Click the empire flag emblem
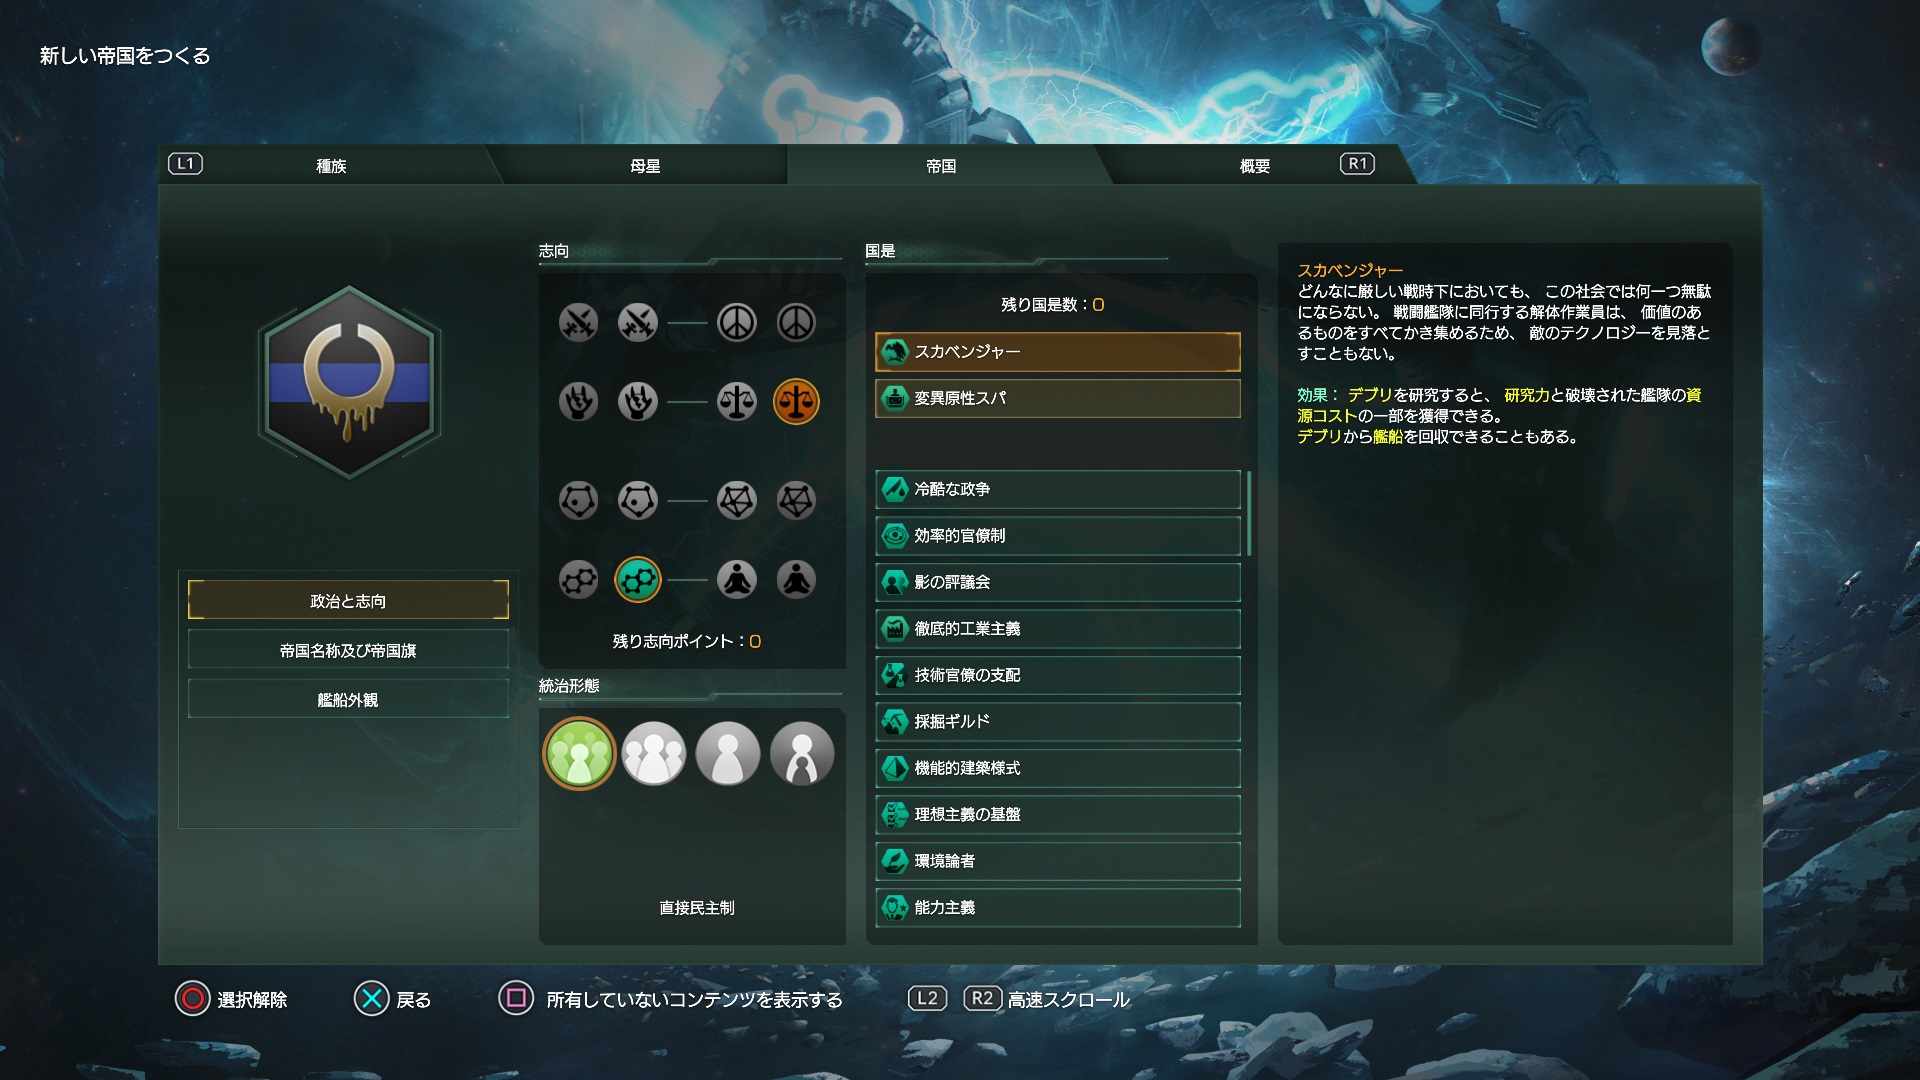The width and height of the screenshot is (1920, 1080). point(349,382)
